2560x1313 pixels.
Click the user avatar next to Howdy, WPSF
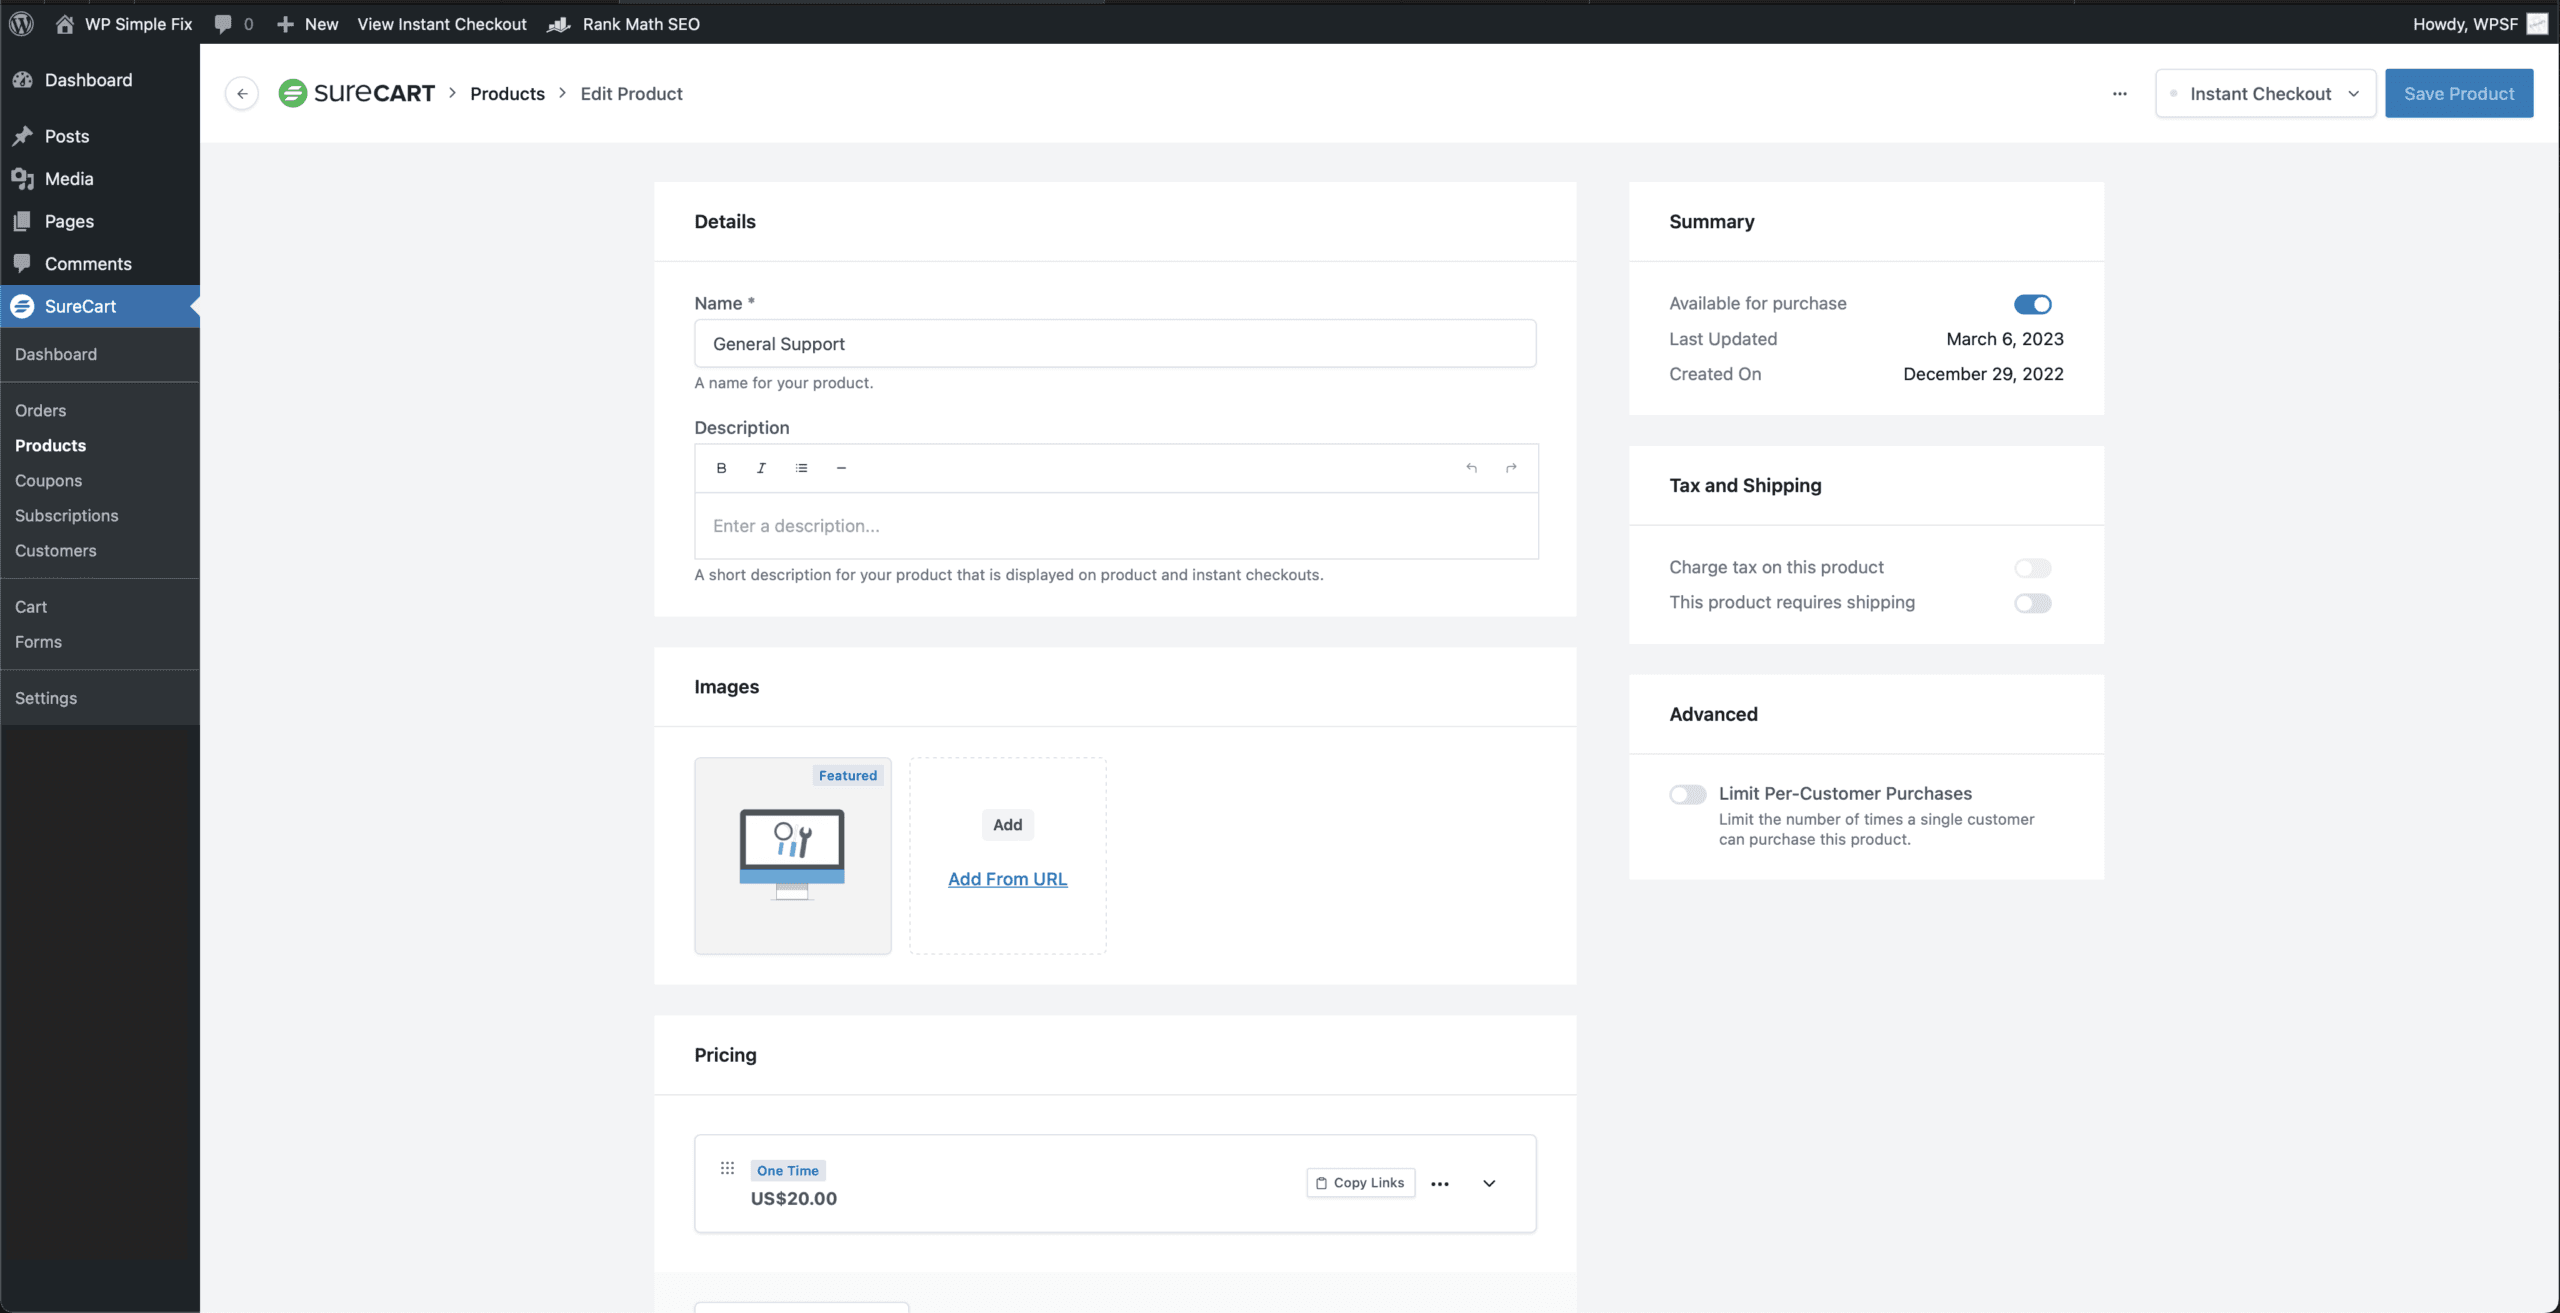point(2537,24)
